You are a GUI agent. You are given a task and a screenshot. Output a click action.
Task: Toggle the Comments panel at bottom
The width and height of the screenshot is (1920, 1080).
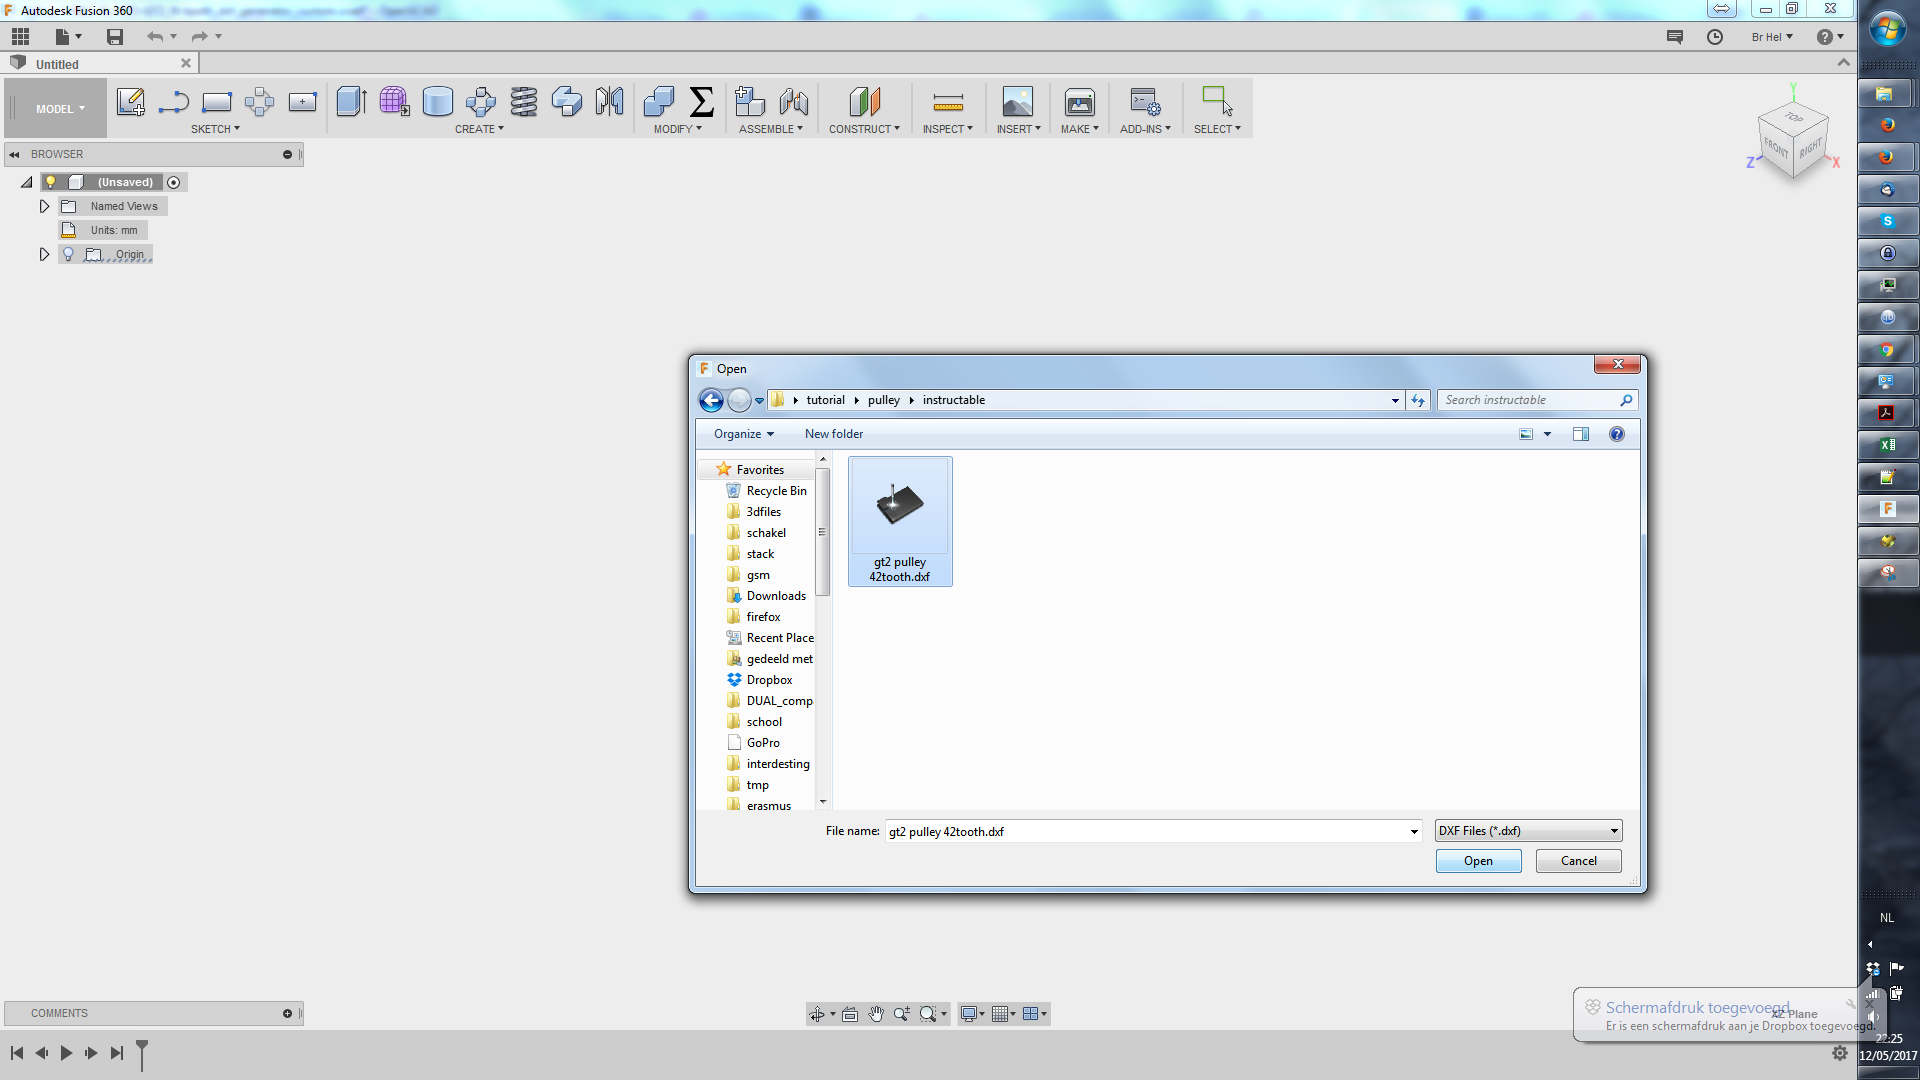[x=290, y=1013]
